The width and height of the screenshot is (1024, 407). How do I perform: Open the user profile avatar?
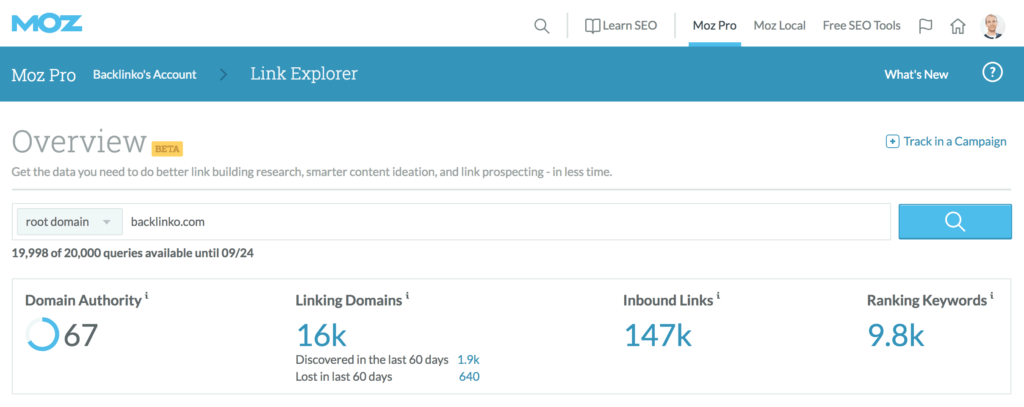(994, 25)
